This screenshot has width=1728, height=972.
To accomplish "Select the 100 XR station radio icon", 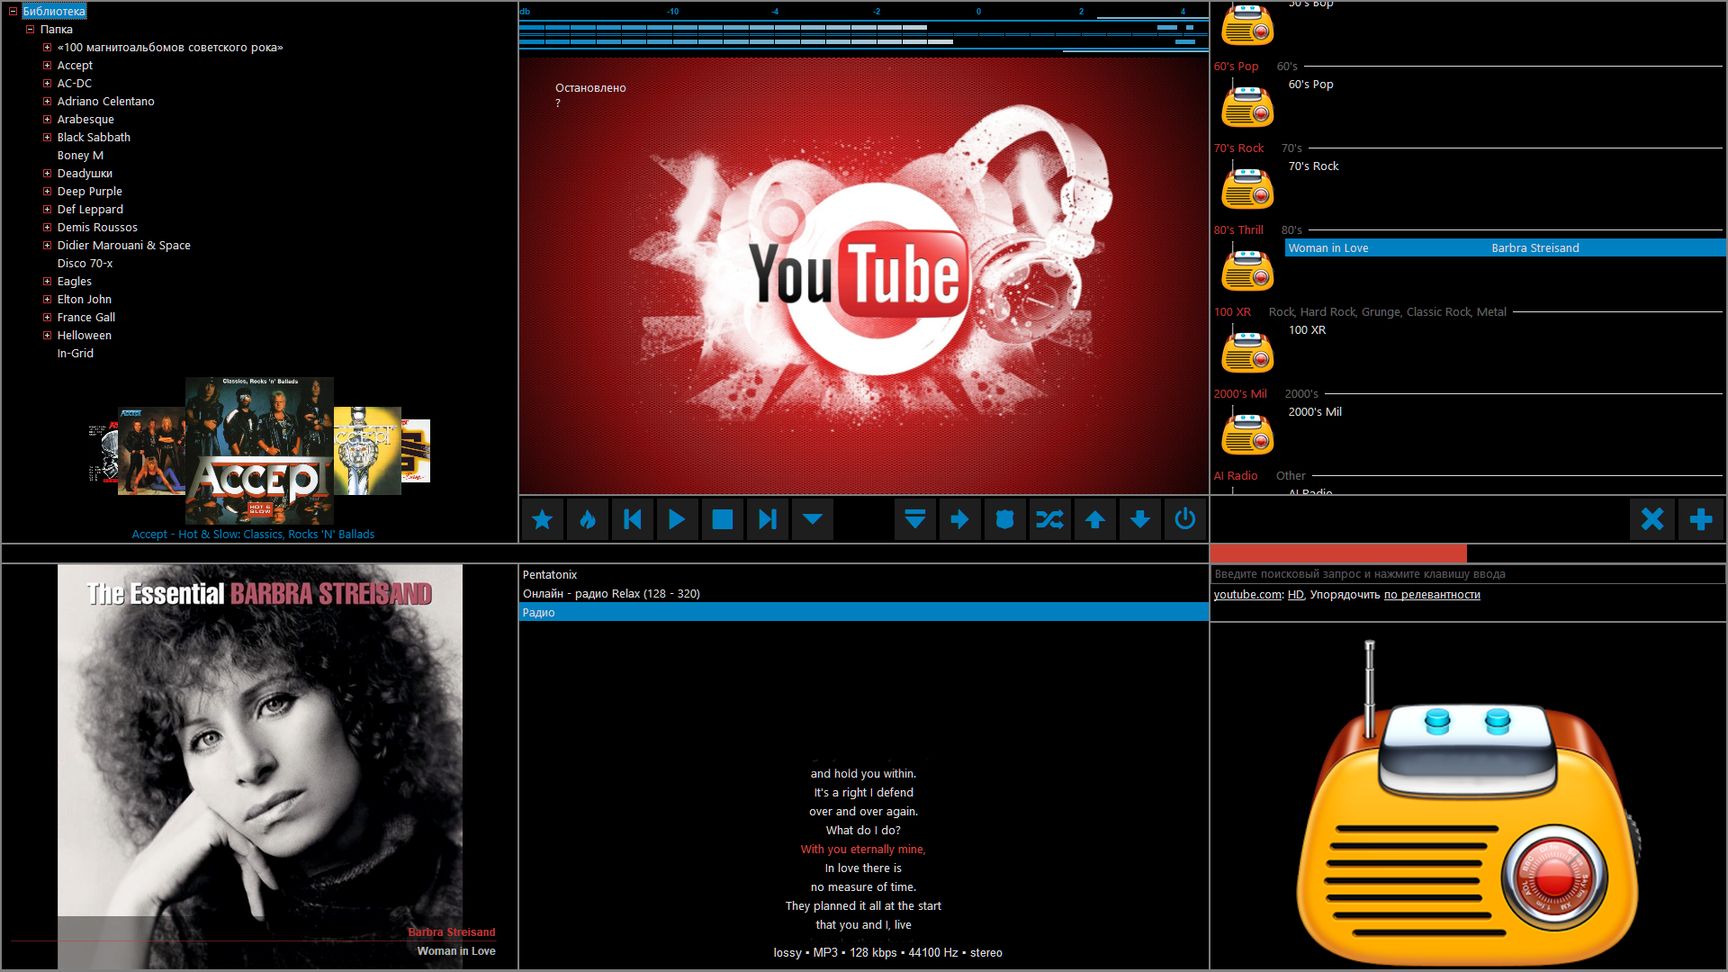I will click(1248, 351).
